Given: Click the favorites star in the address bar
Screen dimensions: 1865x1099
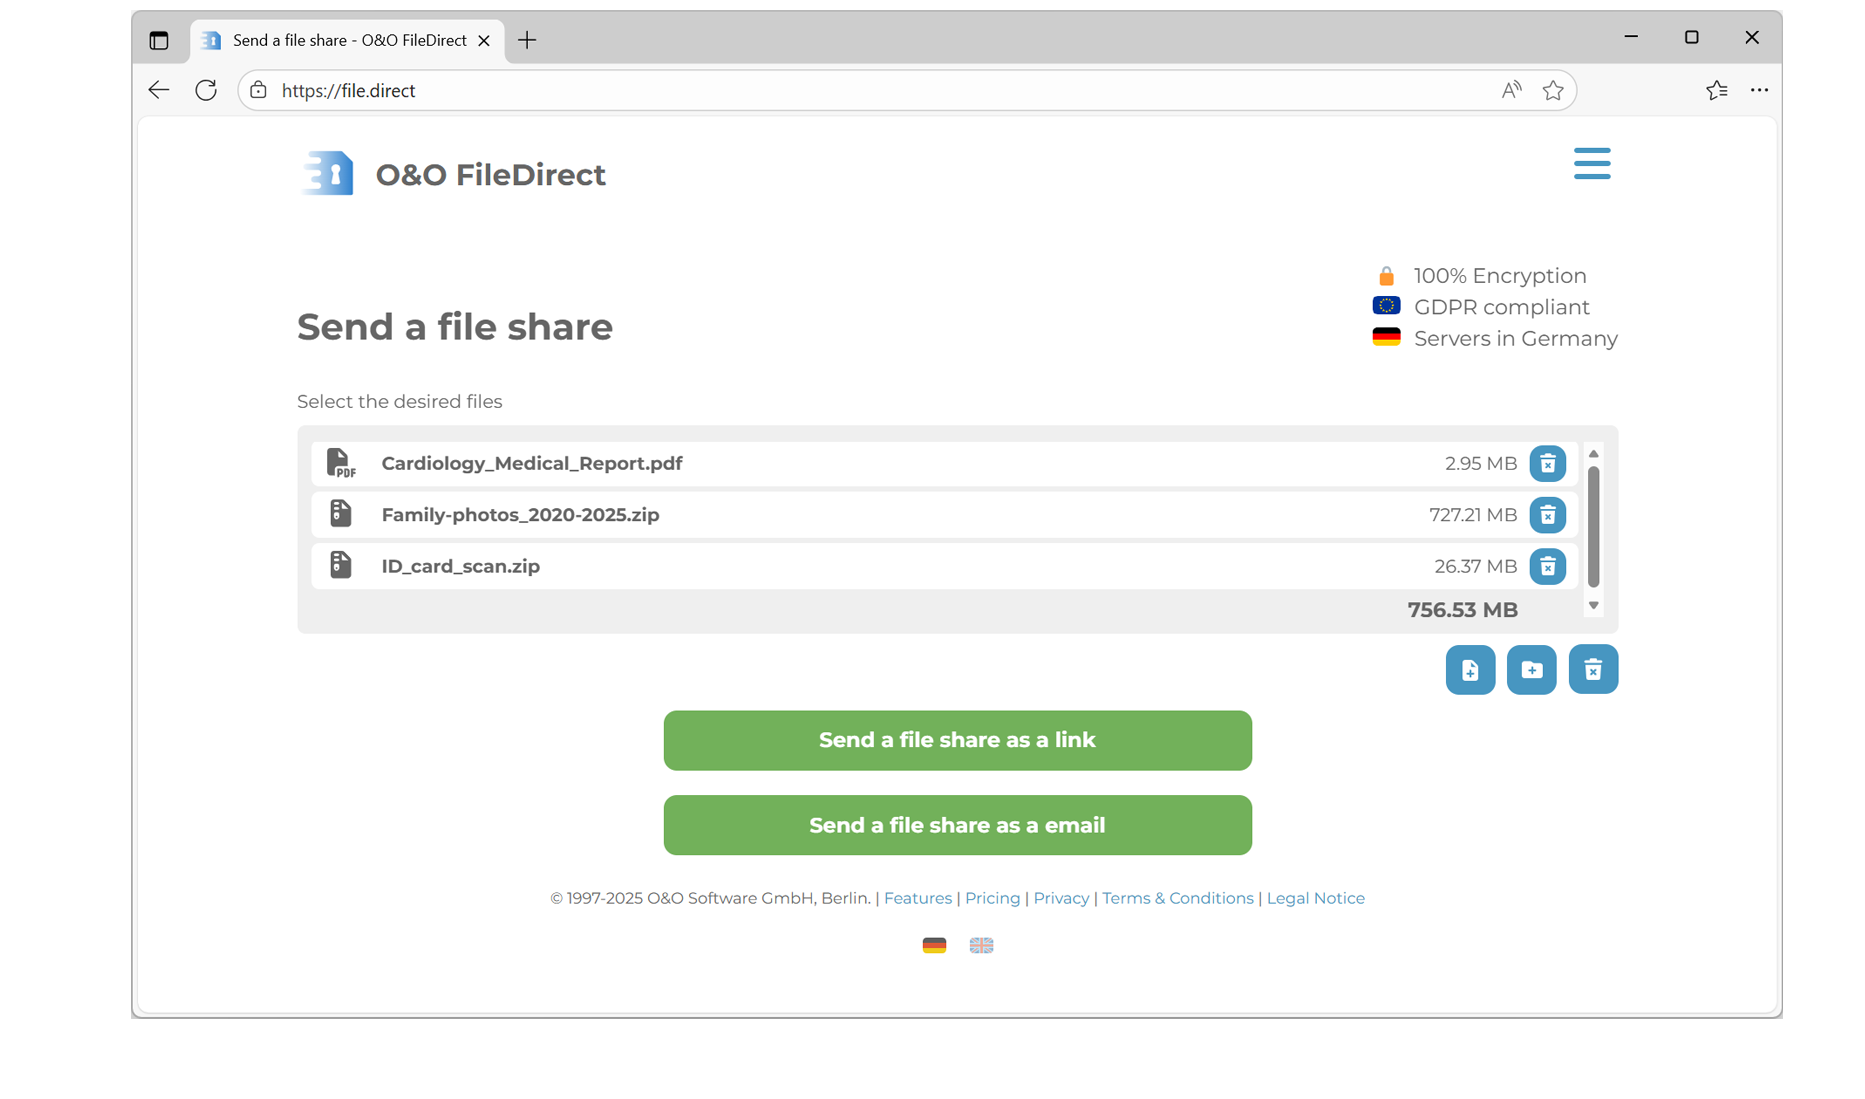Looking at the screenshot, I should 1553,90.
